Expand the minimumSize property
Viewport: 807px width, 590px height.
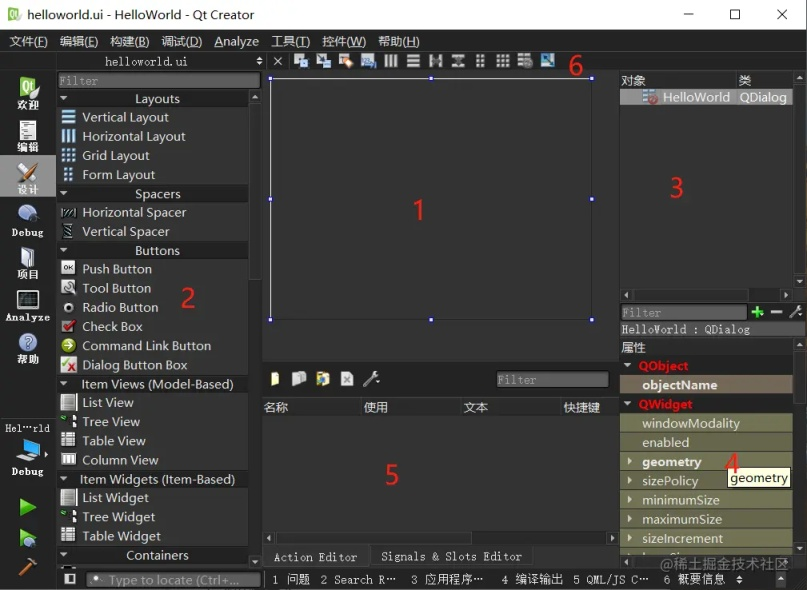coord(629,499)
